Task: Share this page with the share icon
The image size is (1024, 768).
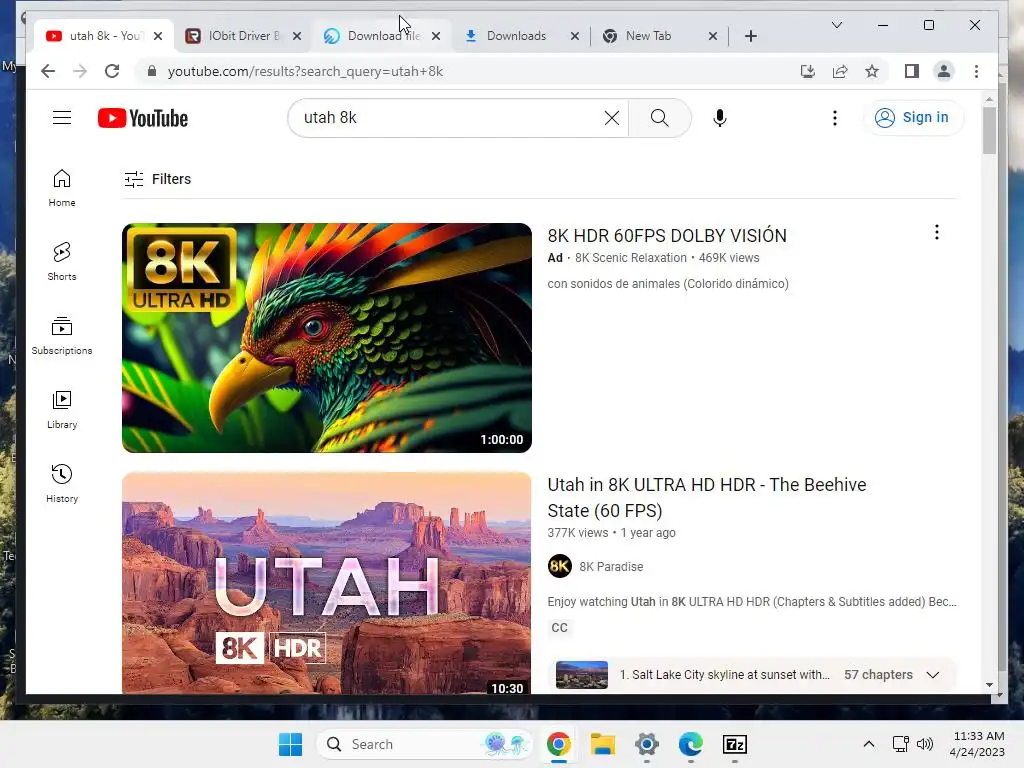Action: 840,71
